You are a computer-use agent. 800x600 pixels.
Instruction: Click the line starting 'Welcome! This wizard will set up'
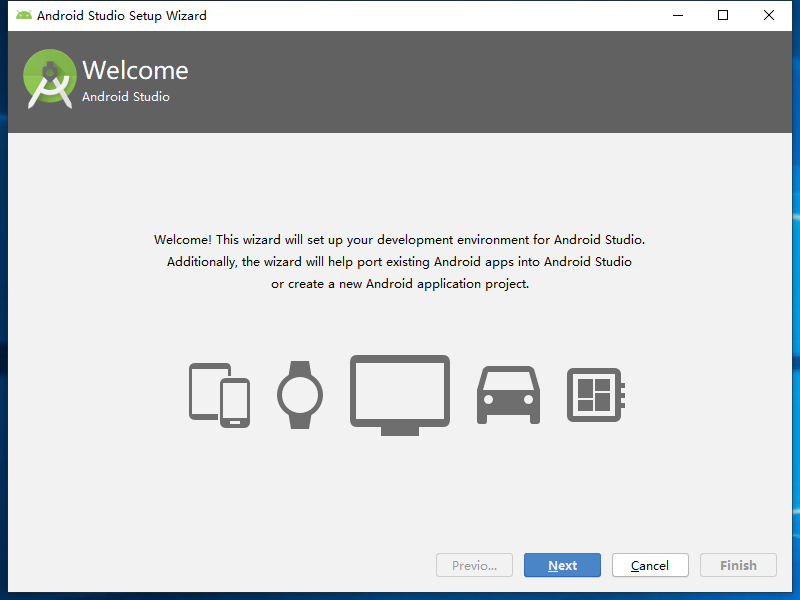399,240
